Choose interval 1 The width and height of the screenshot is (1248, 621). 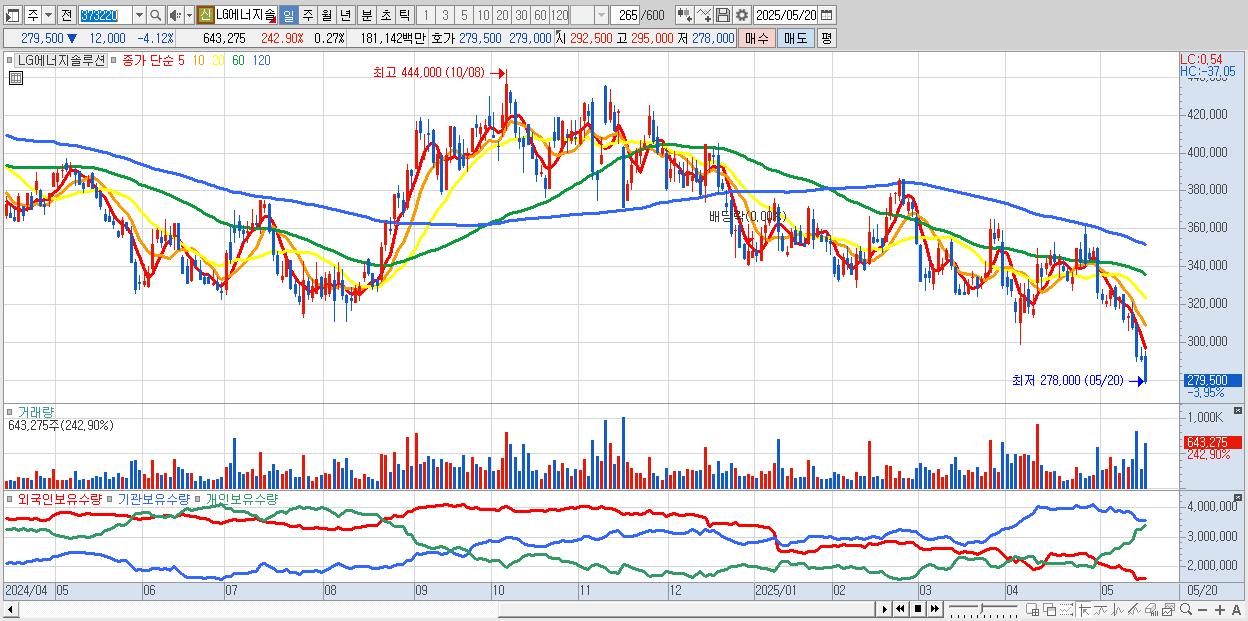[x=426, y=15]
